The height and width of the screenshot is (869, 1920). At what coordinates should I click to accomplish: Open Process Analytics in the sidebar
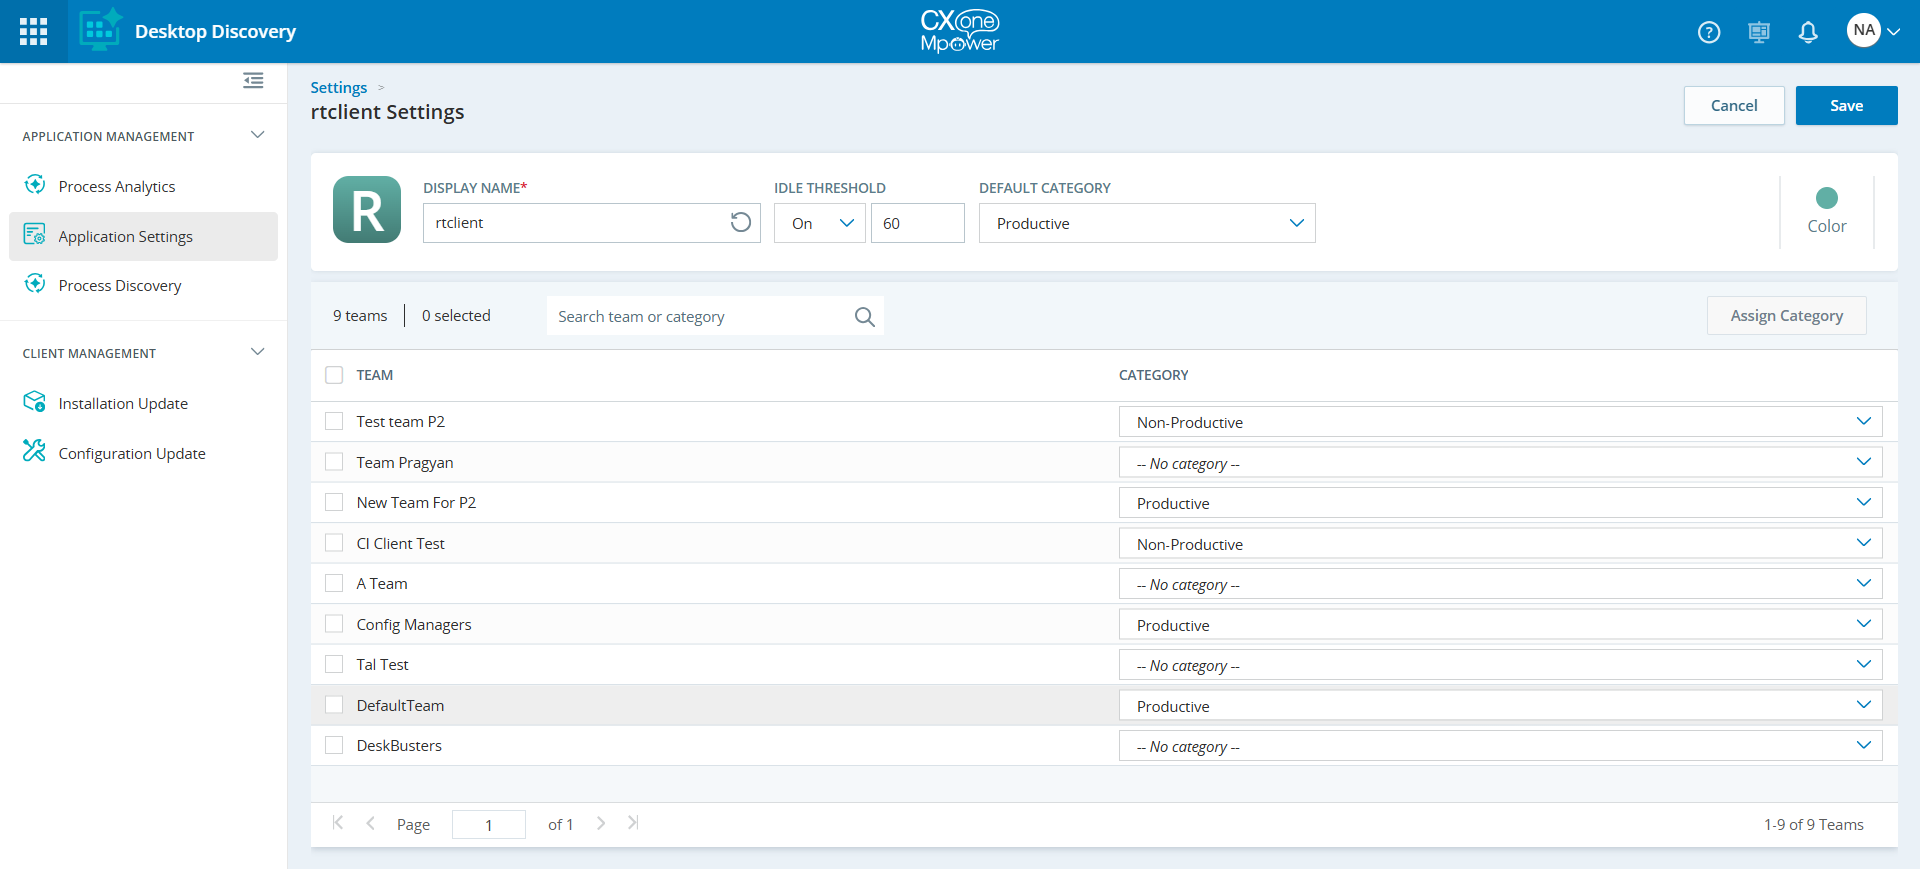(x=117, y=186)
